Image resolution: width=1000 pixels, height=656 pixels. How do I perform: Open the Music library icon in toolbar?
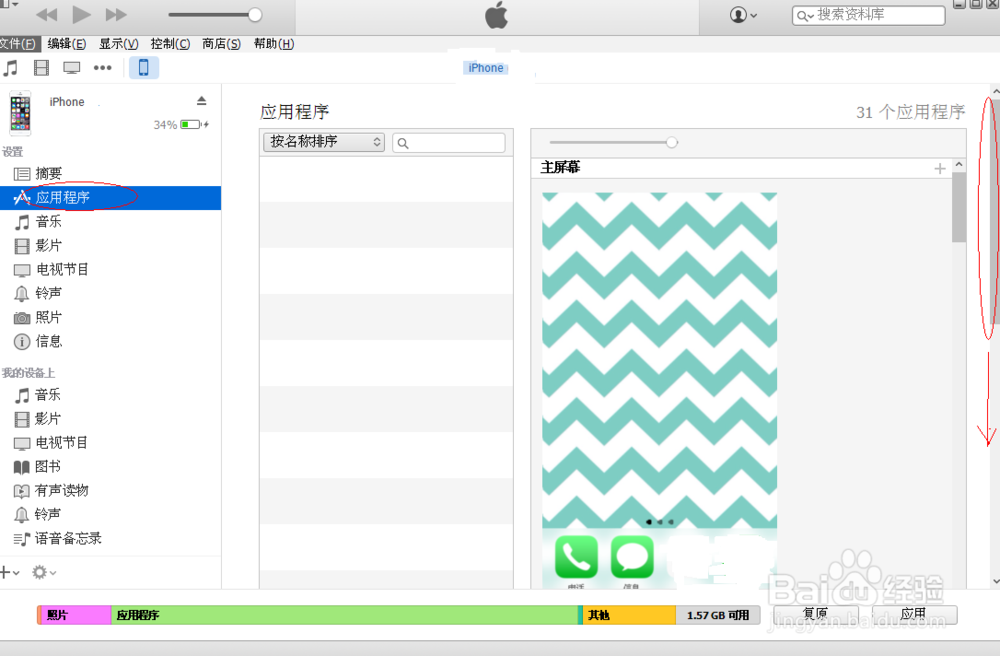tap(11, 68)
